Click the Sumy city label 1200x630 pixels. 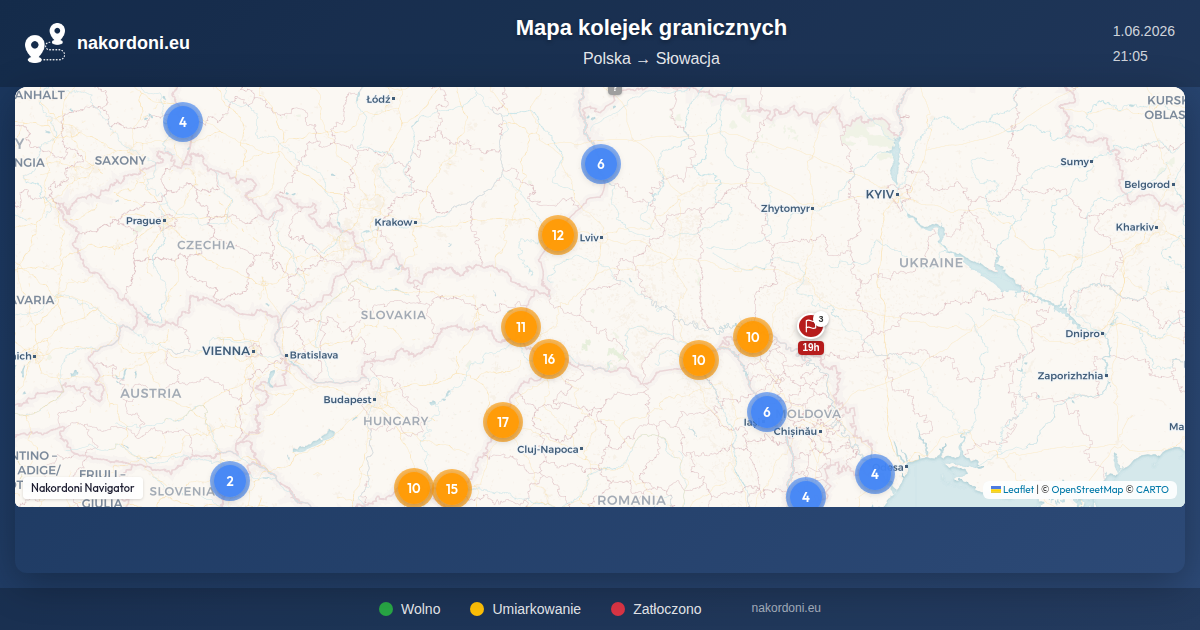(1074, 161)
